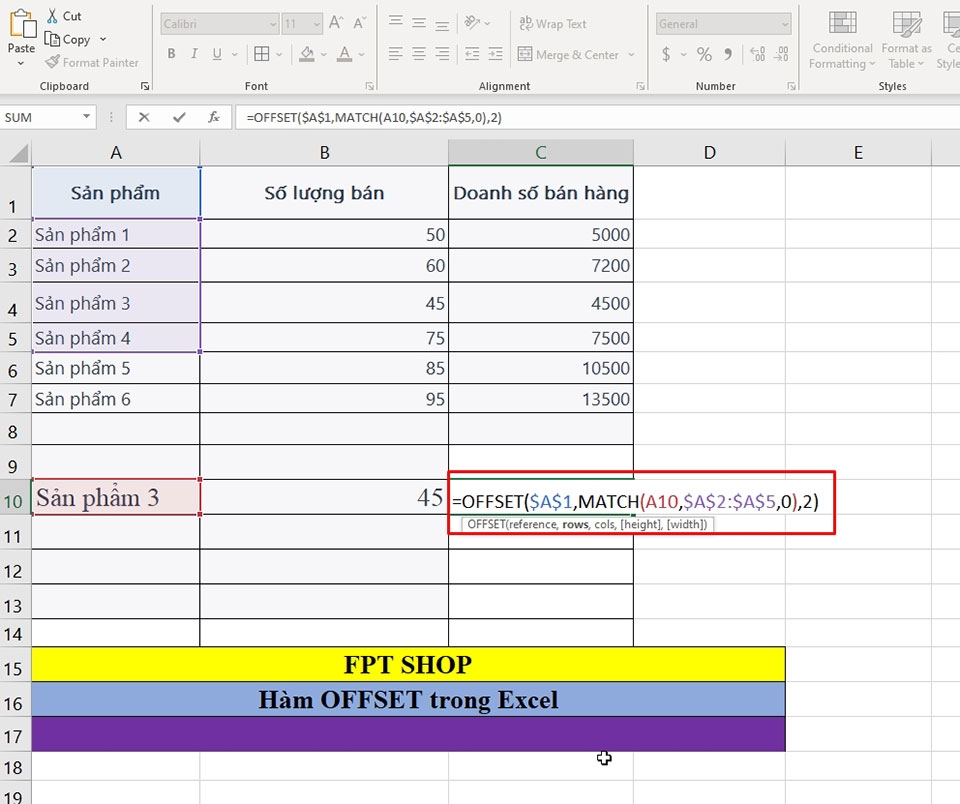Expand underline style dropdown arrow

click(x=234, y=54)
